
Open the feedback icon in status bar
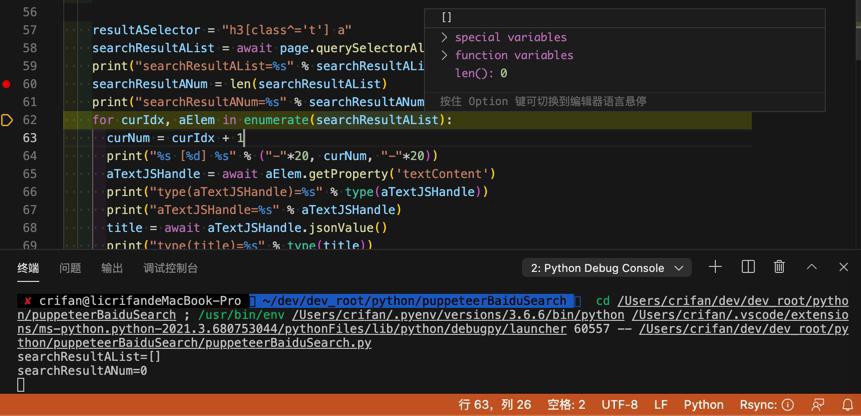[x=818, y=405]
